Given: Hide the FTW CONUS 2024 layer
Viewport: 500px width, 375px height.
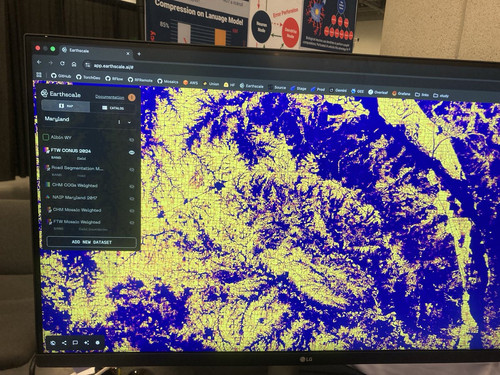Looking at the screenshot, I should [x=132, y=153].
